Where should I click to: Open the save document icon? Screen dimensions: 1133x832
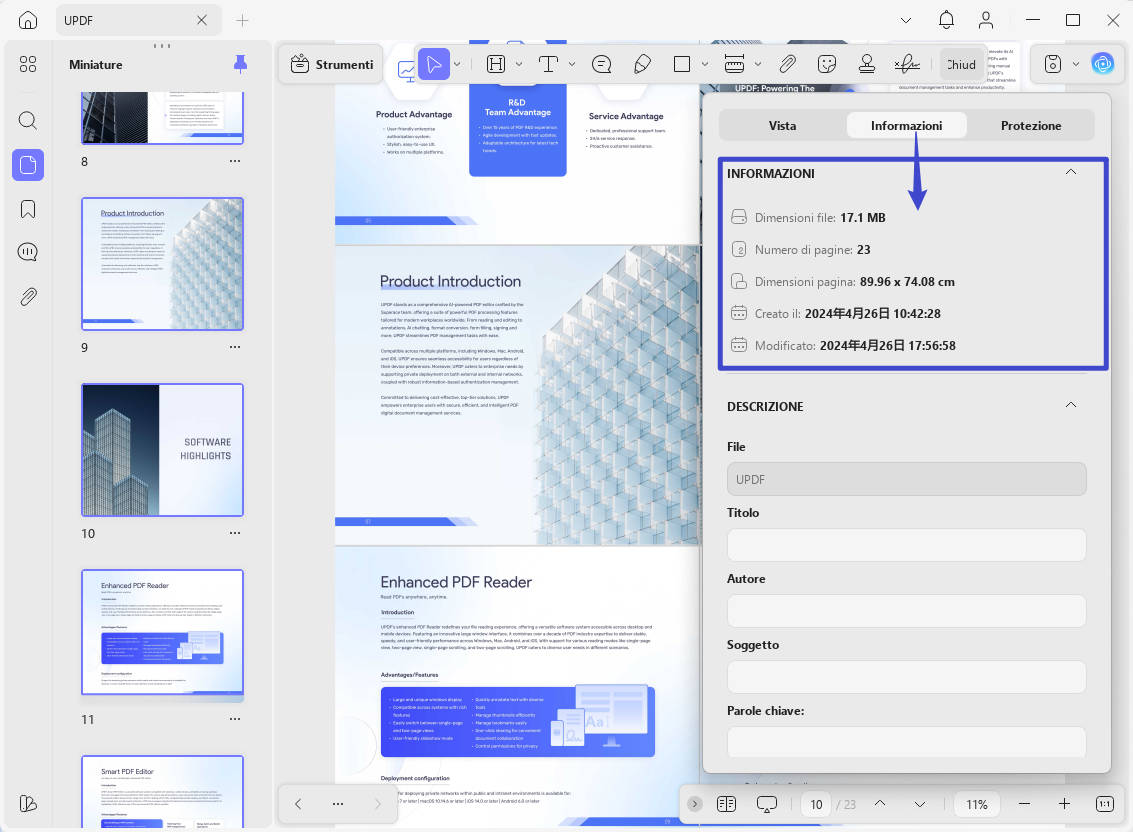click(1053, 64)
